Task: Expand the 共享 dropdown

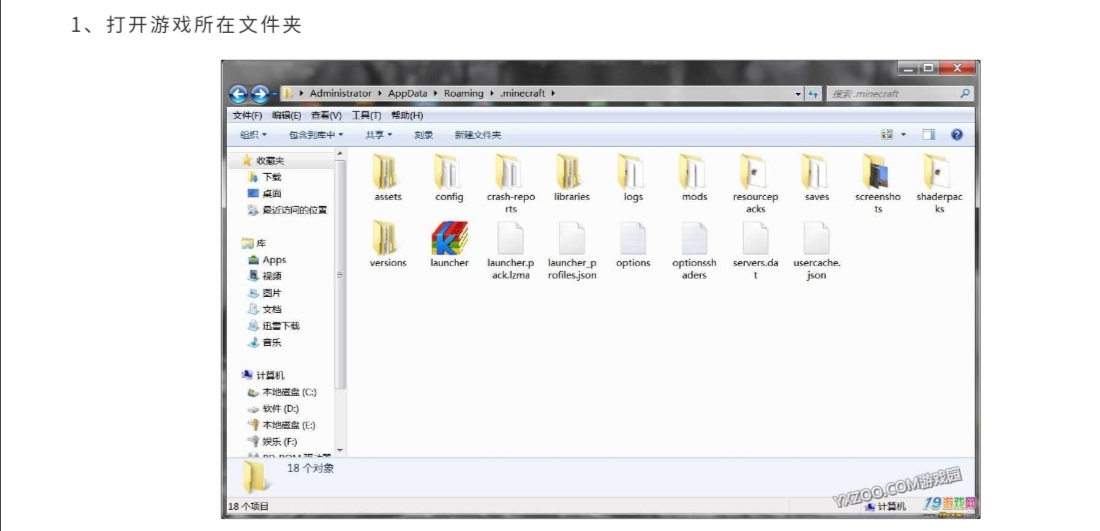Action: (x=379, y=135)
